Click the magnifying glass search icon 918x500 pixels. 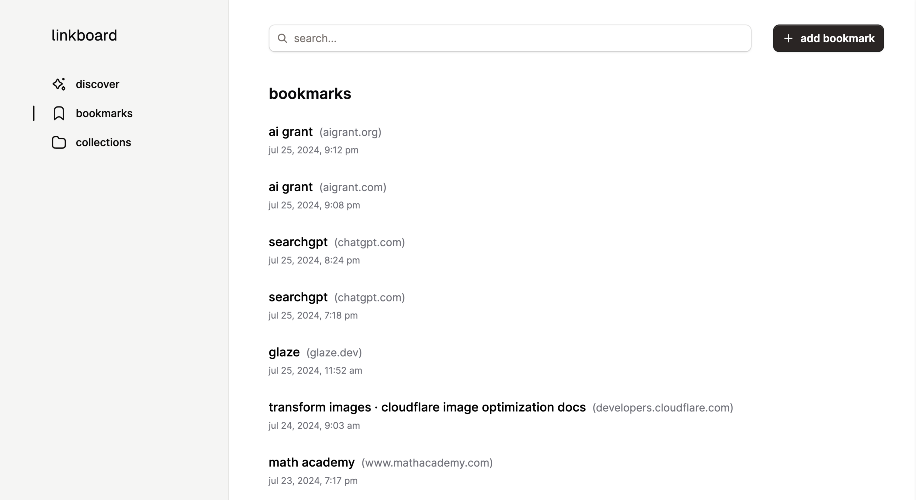click(x=282, y=38)
